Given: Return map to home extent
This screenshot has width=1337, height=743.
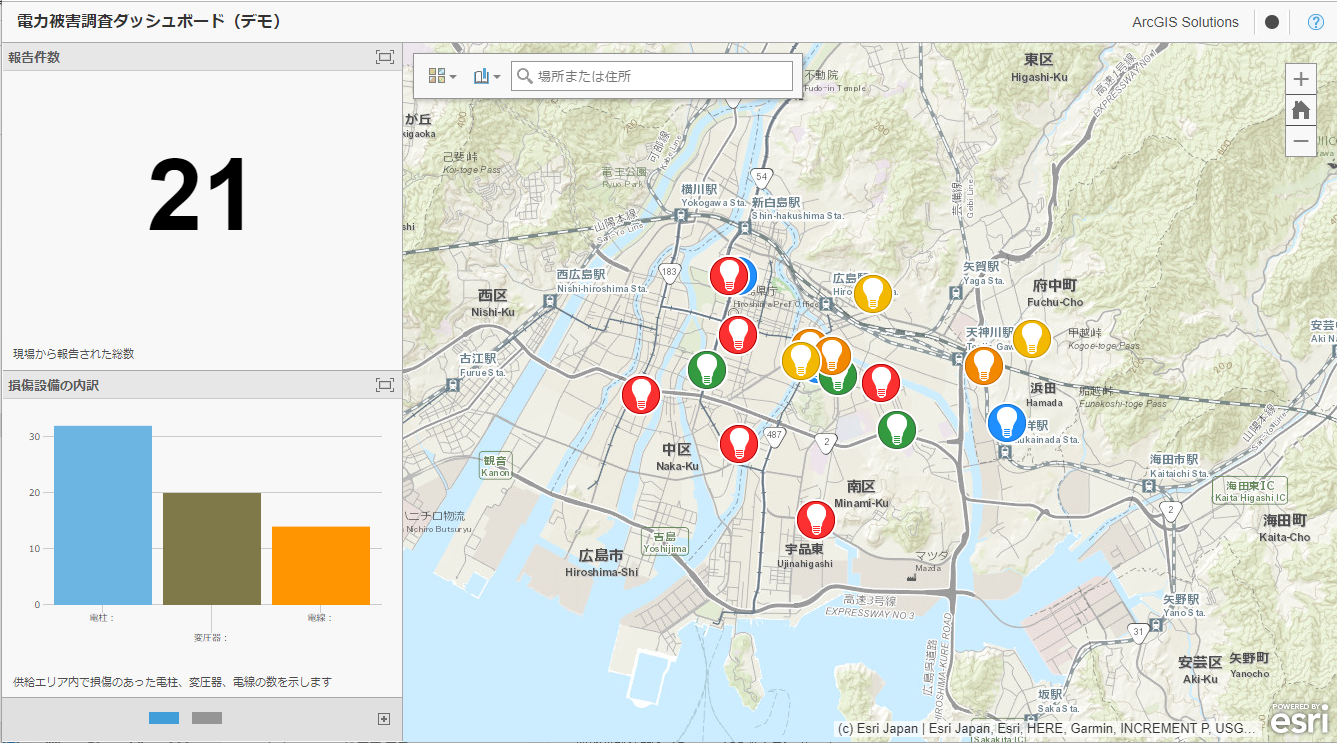Looking at the screenshot, I should [1300, 110].
